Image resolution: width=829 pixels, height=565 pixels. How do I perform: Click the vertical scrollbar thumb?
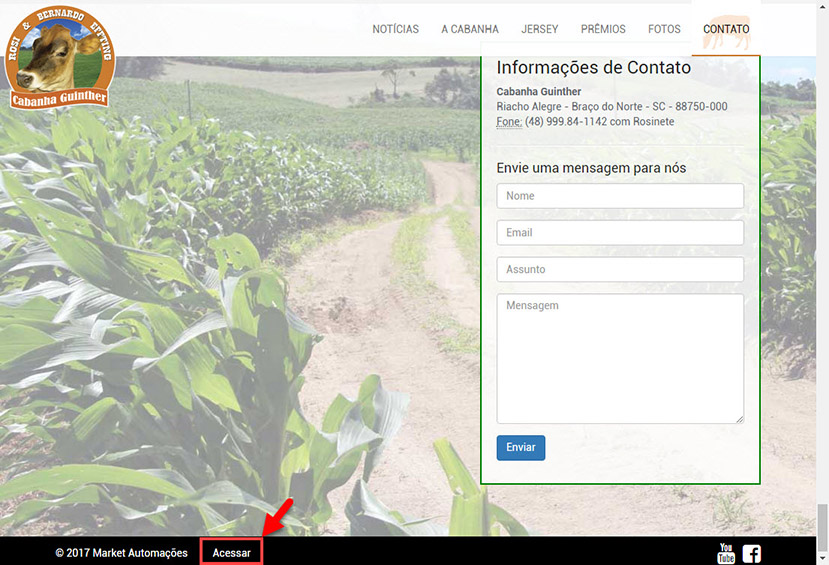(822, 527)
